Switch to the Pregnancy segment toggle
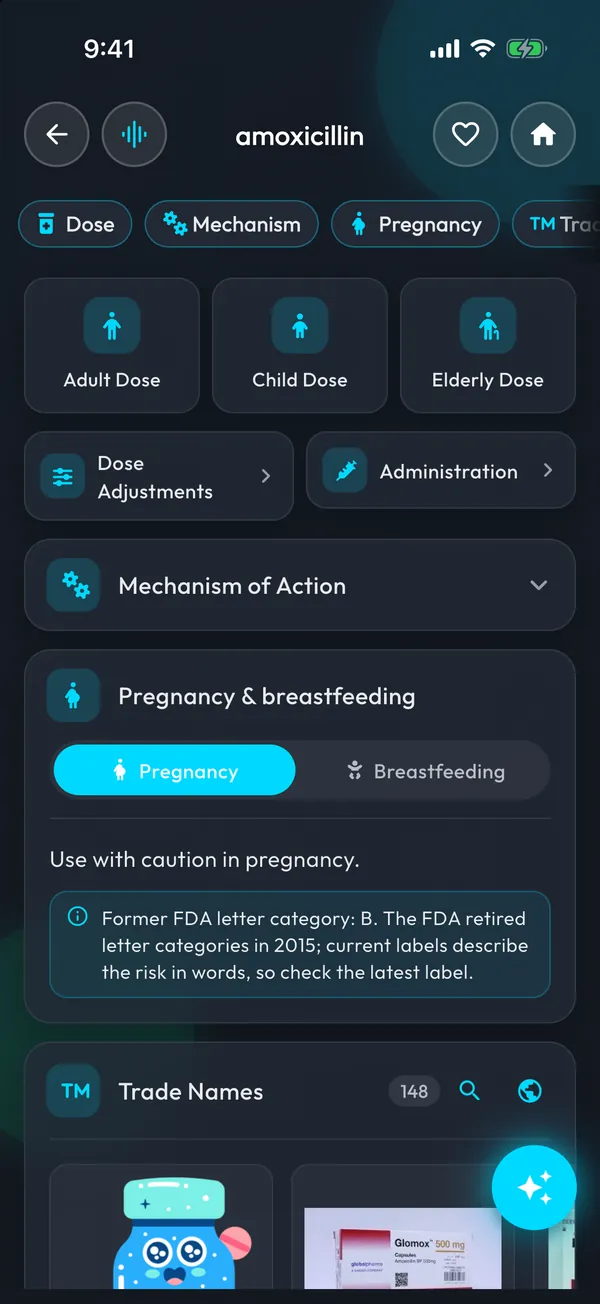The width and height of the screenshot is (600, 1304). (174, 771)
